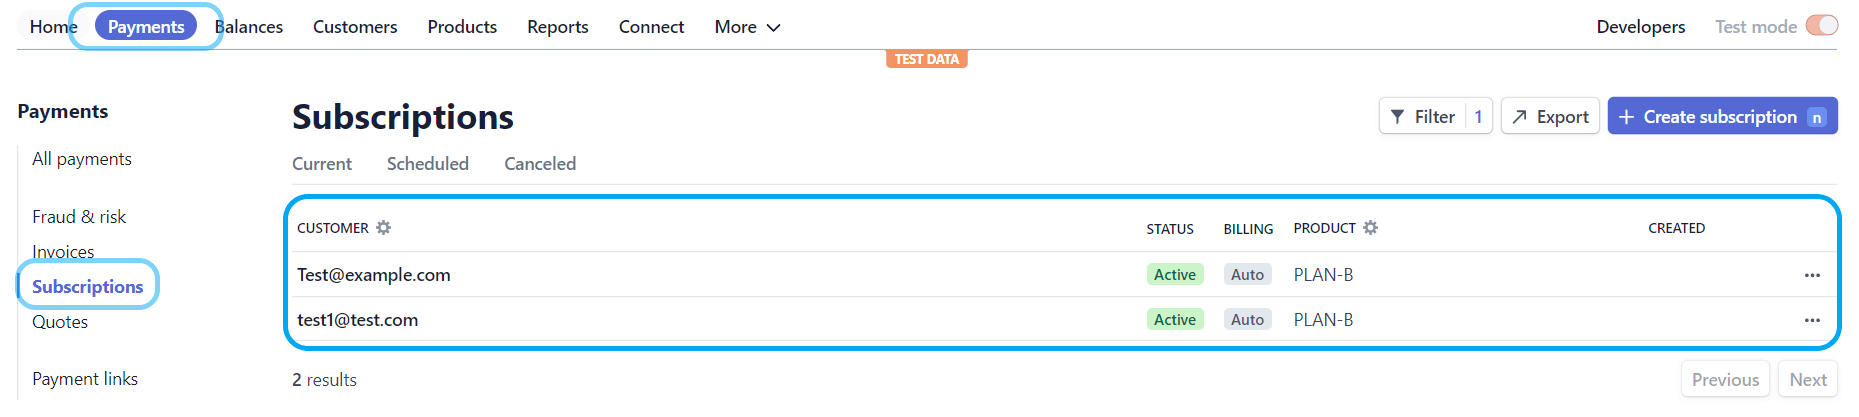Select the Current subscriptions tab
Screen dimensions: 1859x417
(321, 164)
